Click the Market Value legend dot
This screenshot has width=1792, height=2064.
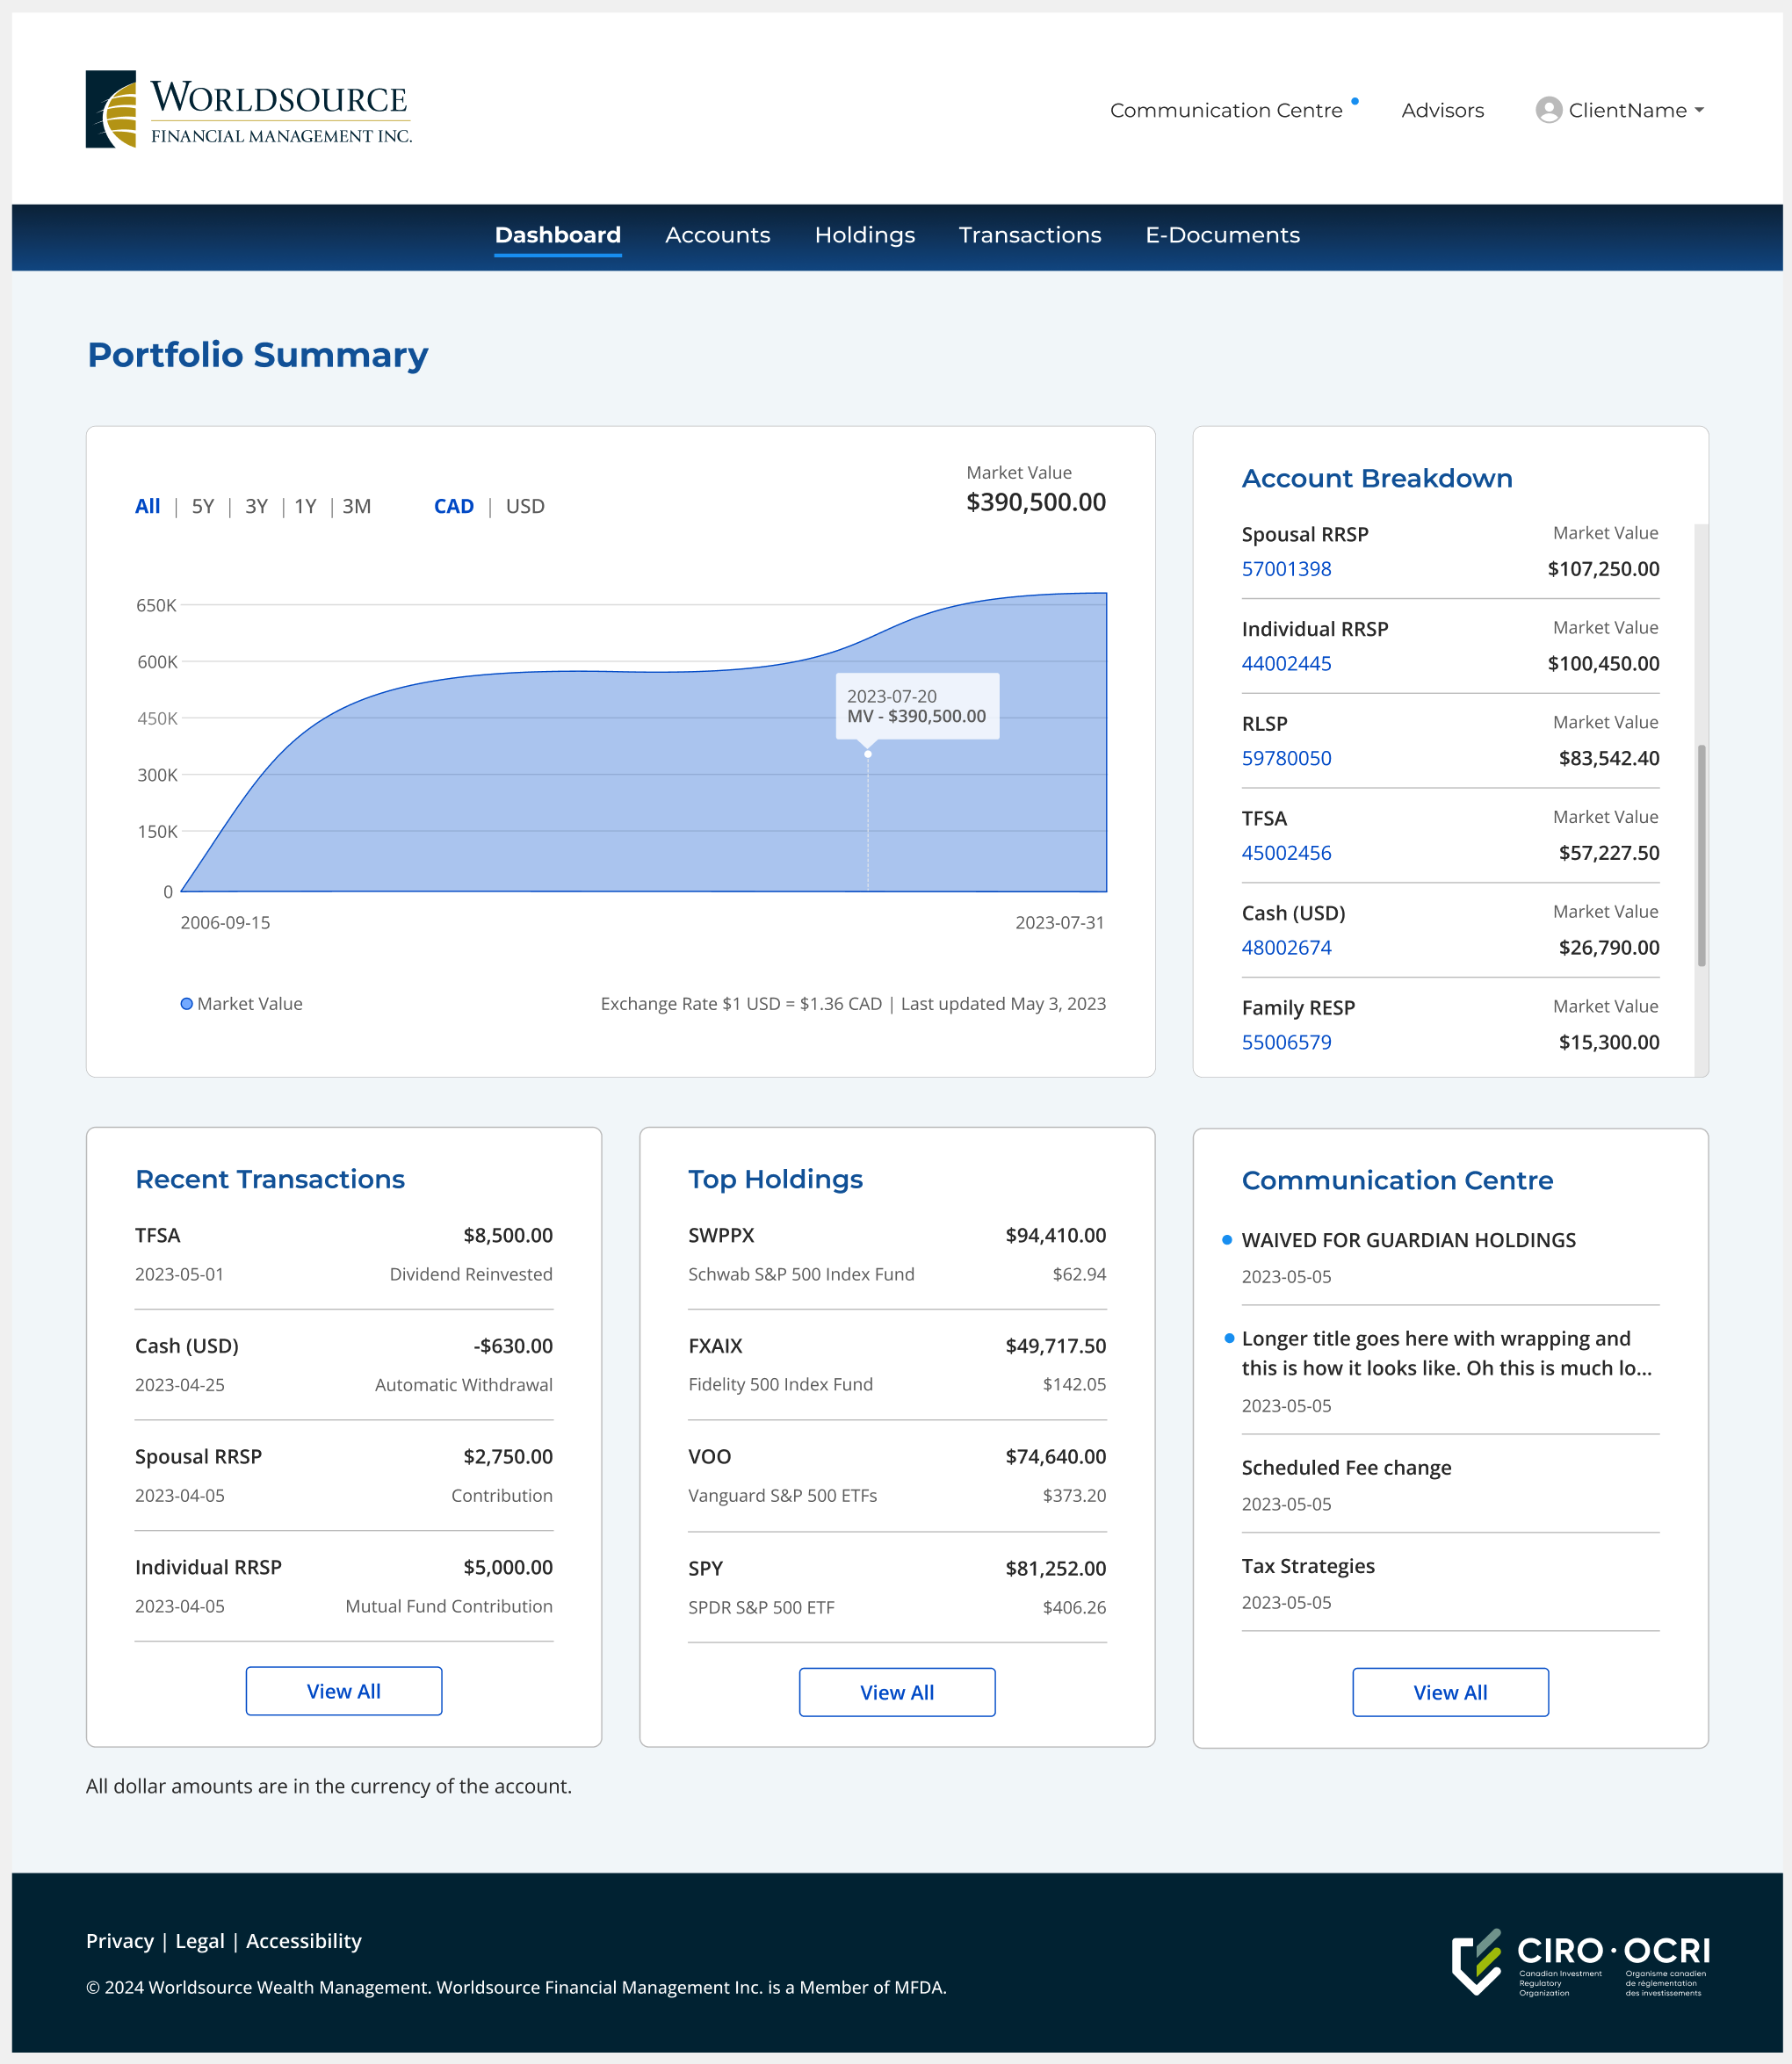186,1004
